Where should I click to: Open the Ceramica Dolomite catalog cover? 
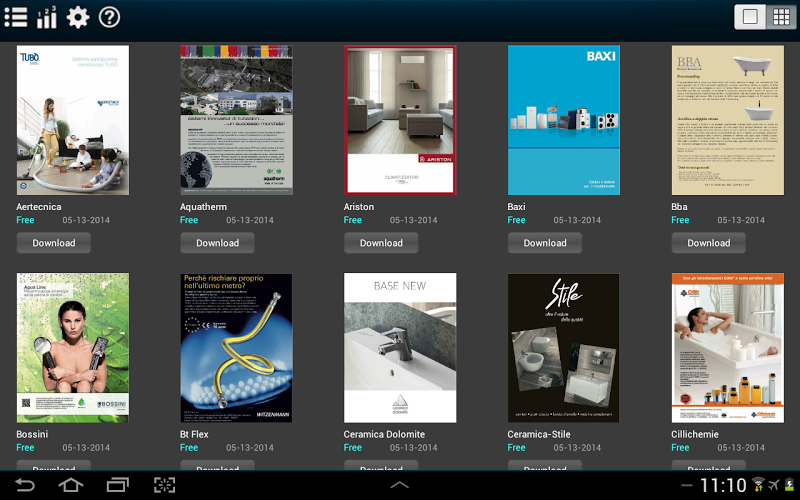(x=400, y=348)
